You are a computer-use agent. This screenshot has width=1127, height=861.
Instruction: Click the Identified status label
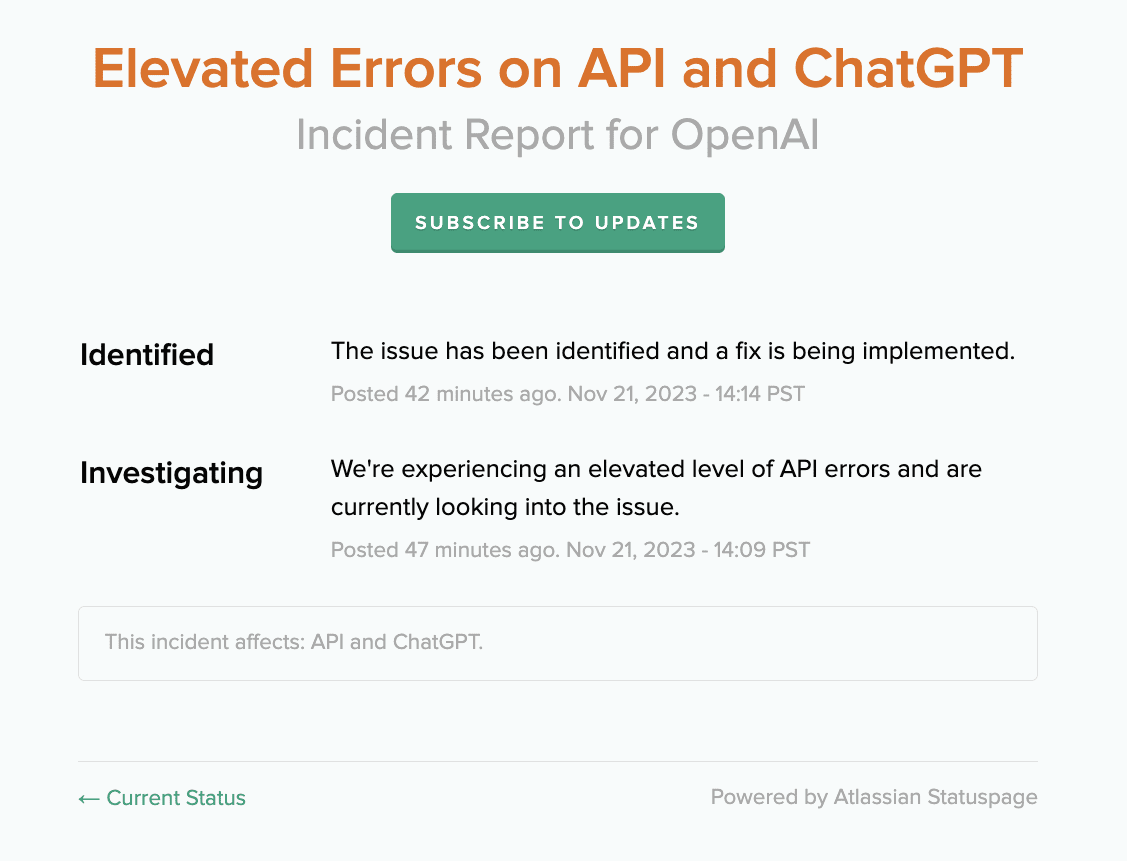[146, 354]
